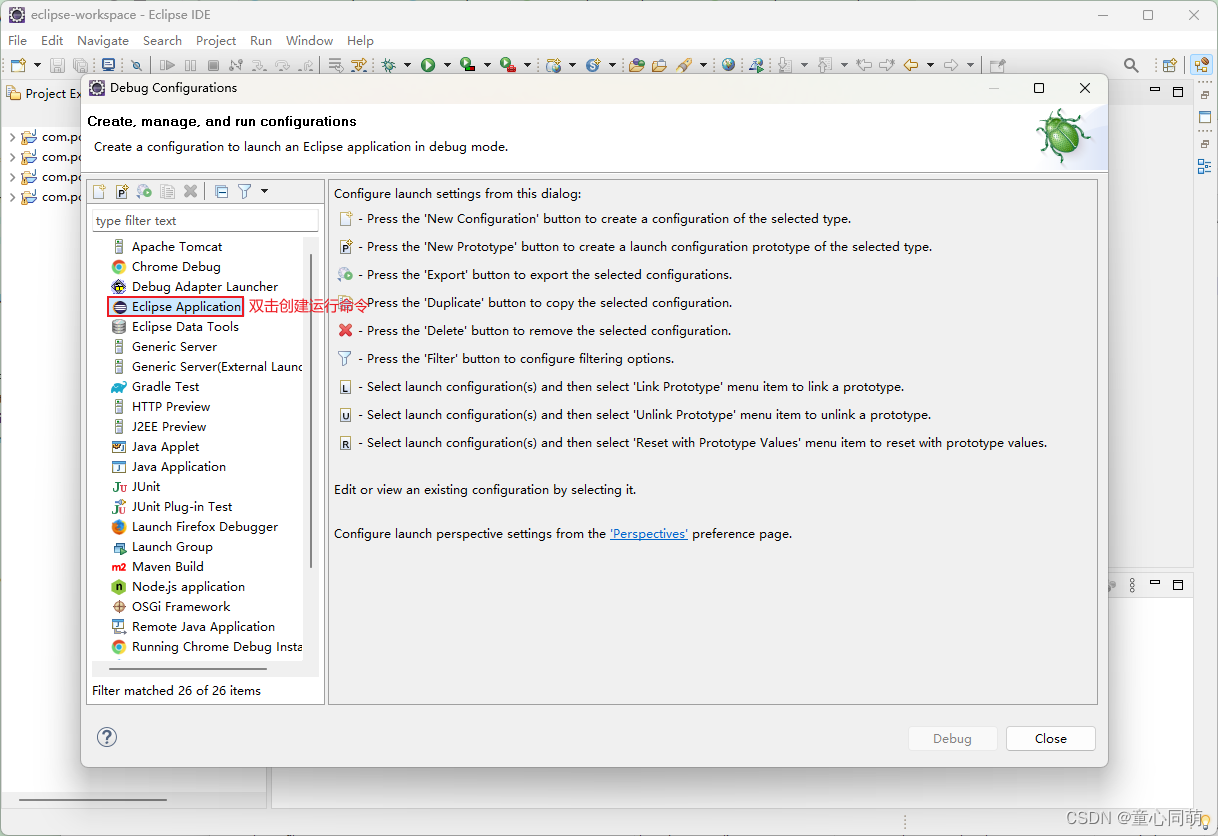Click the Close button in Debug Configurations

[x=1051, y=738]
